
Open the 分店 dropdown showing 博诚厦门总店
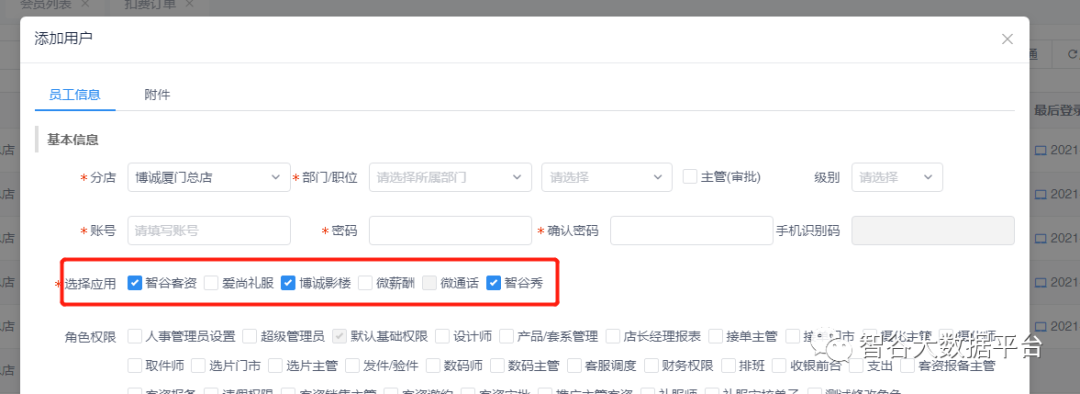coord(209,177)
